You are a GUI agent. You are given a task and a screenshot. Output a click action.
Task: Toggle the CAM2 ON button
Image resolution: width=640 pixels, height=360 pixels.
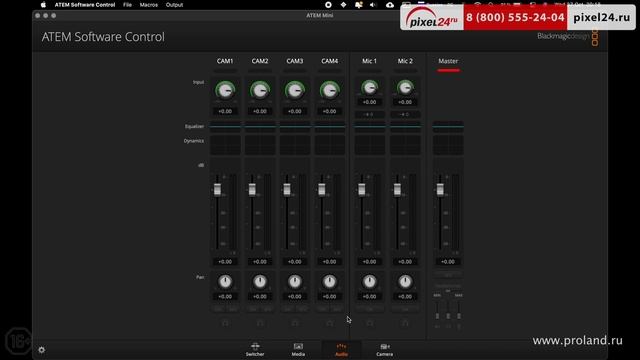click(253, 309)
